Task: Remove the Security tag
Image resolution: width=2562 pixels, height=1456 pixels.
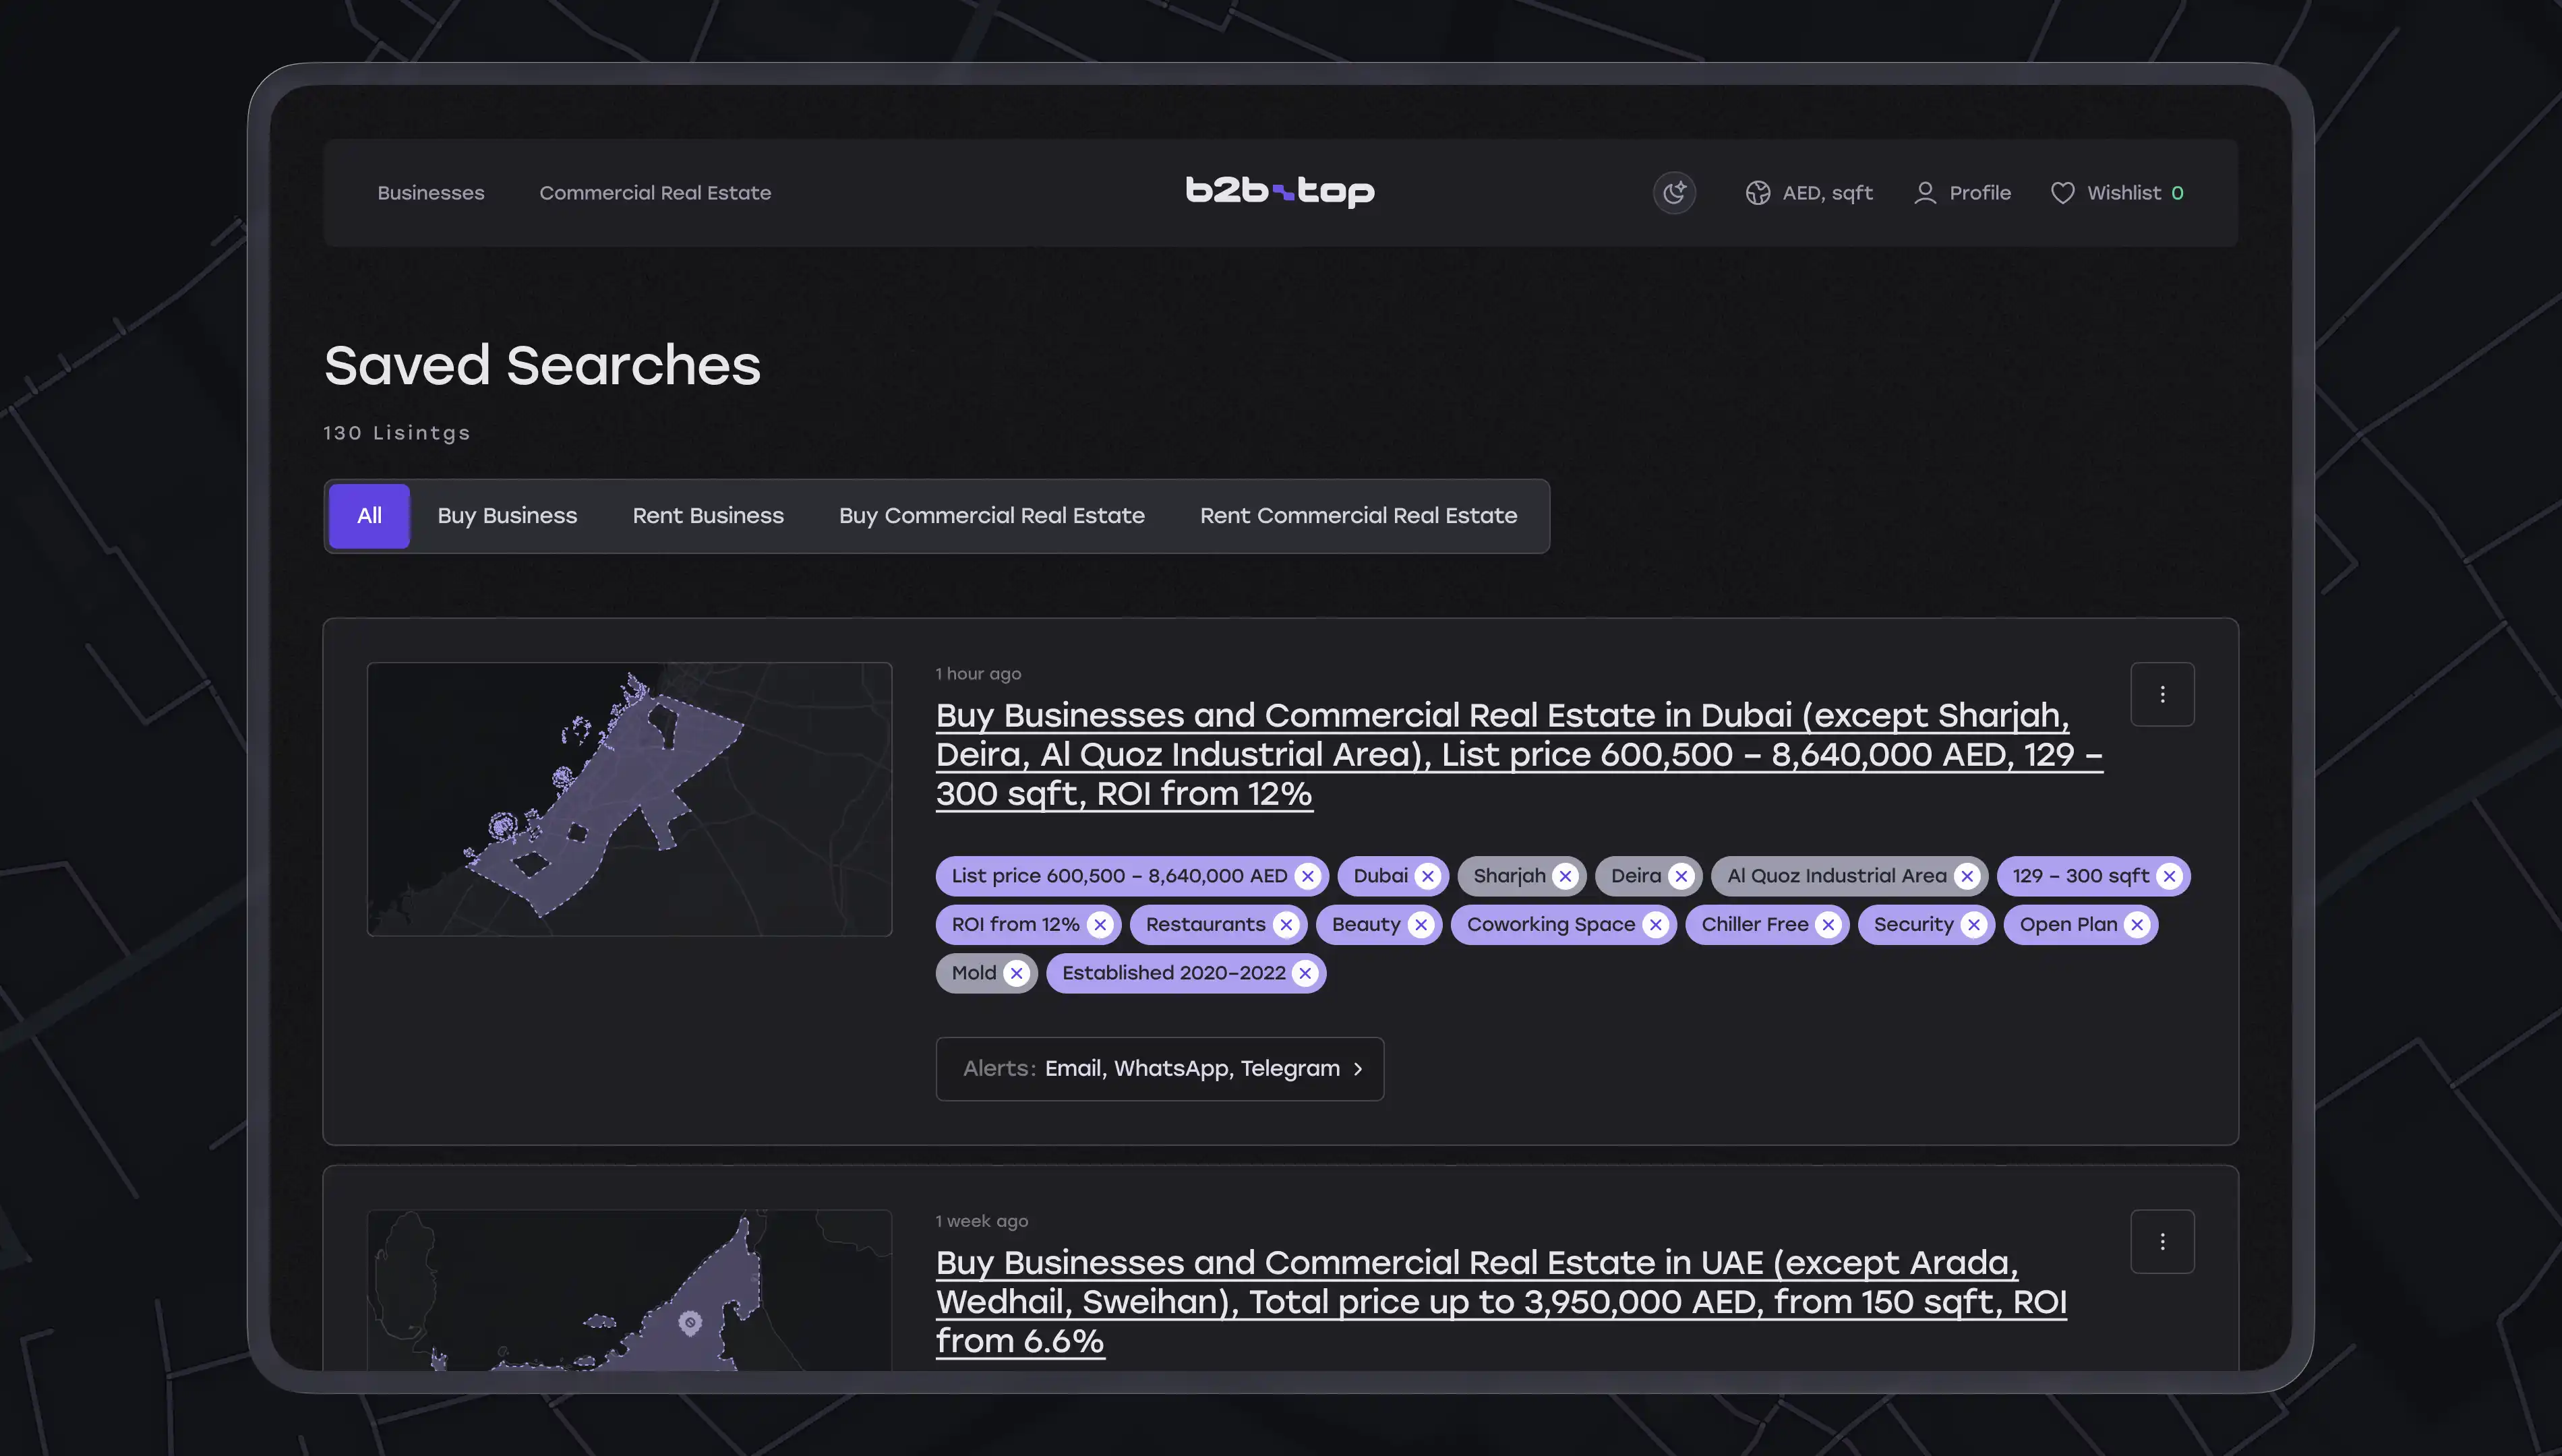Action: coord(1973,925)
